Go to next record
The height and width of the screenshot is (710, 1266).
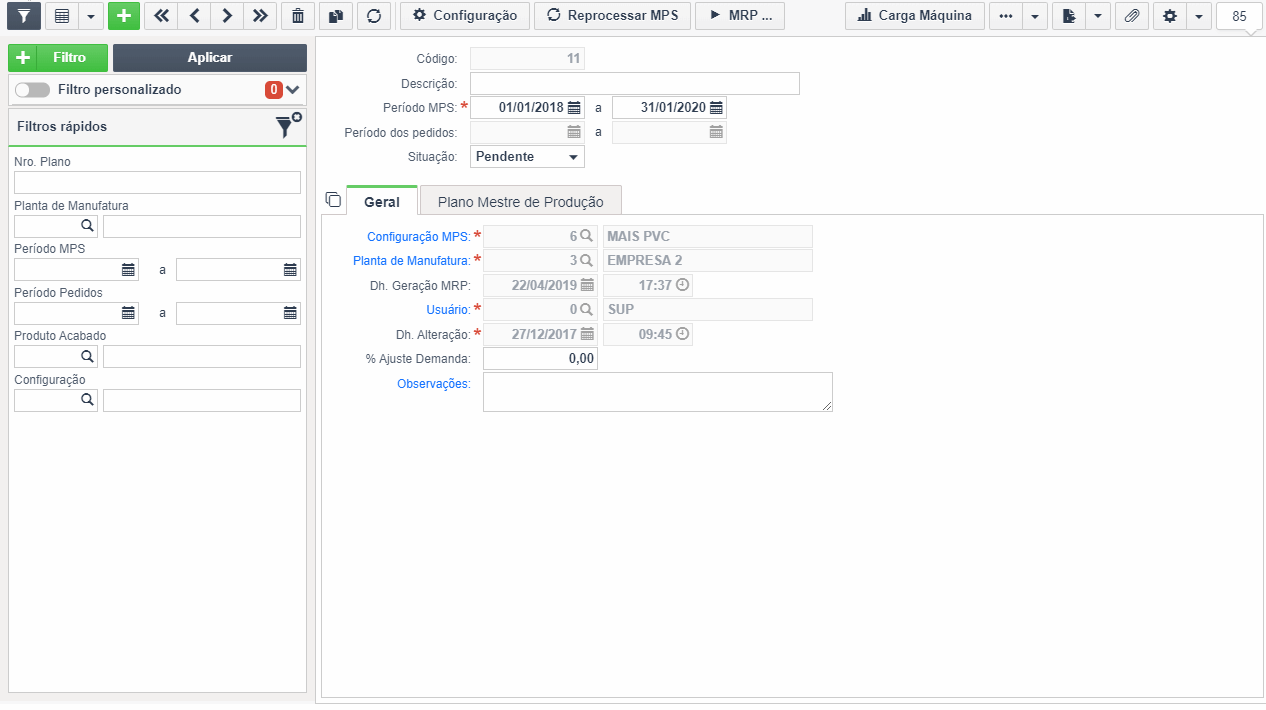(227, 16)
